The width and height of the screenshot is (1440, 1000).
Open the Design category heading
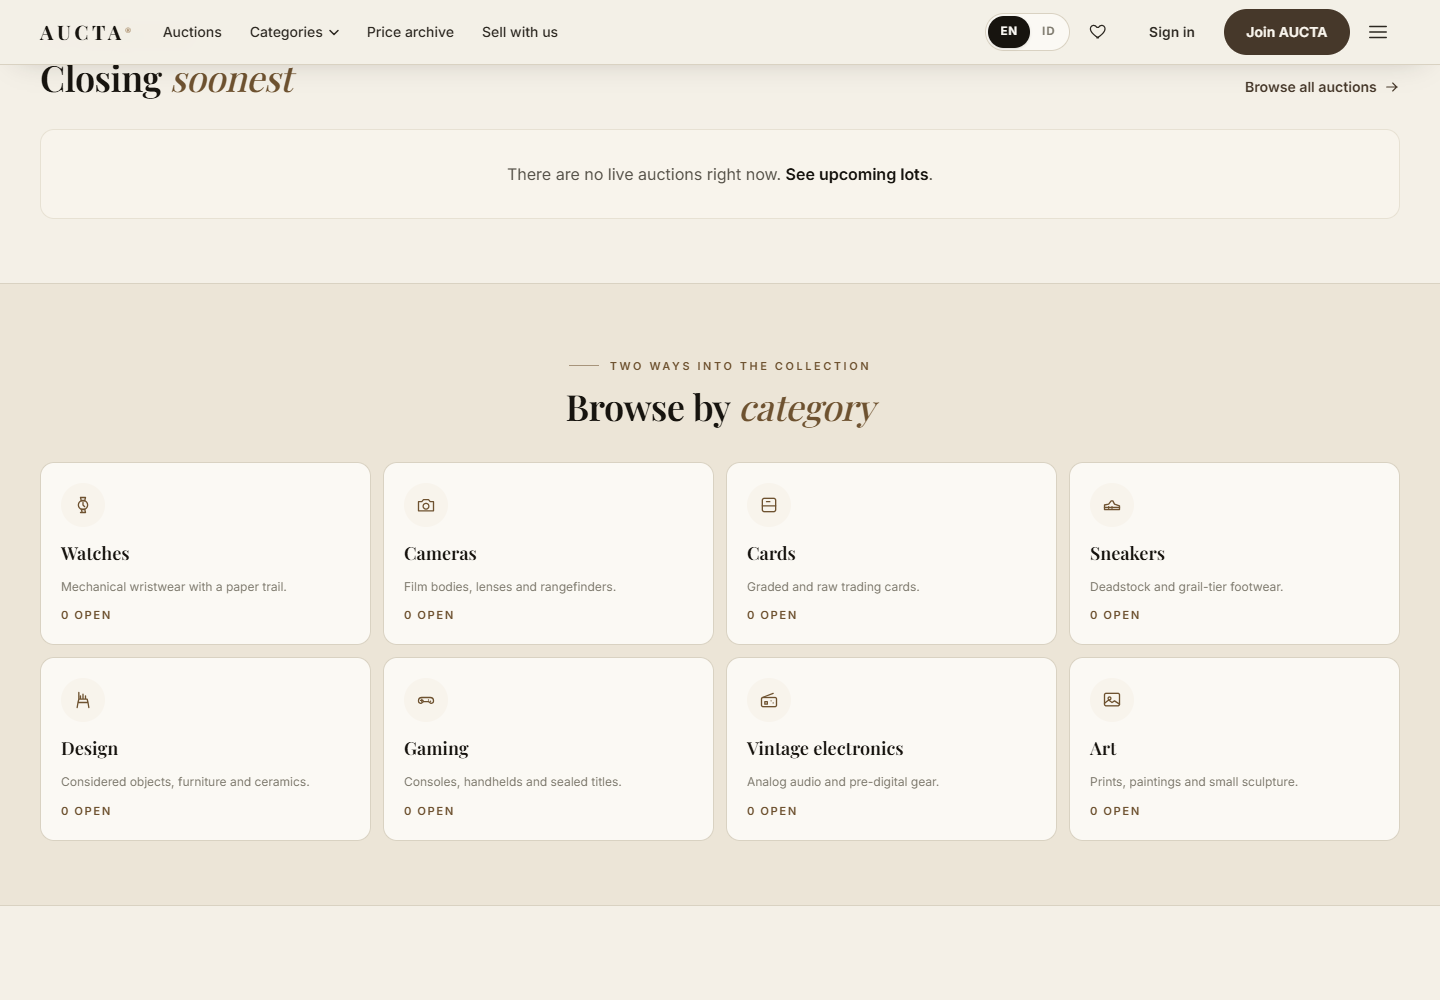pyautogui.click(x=89, y=749)
